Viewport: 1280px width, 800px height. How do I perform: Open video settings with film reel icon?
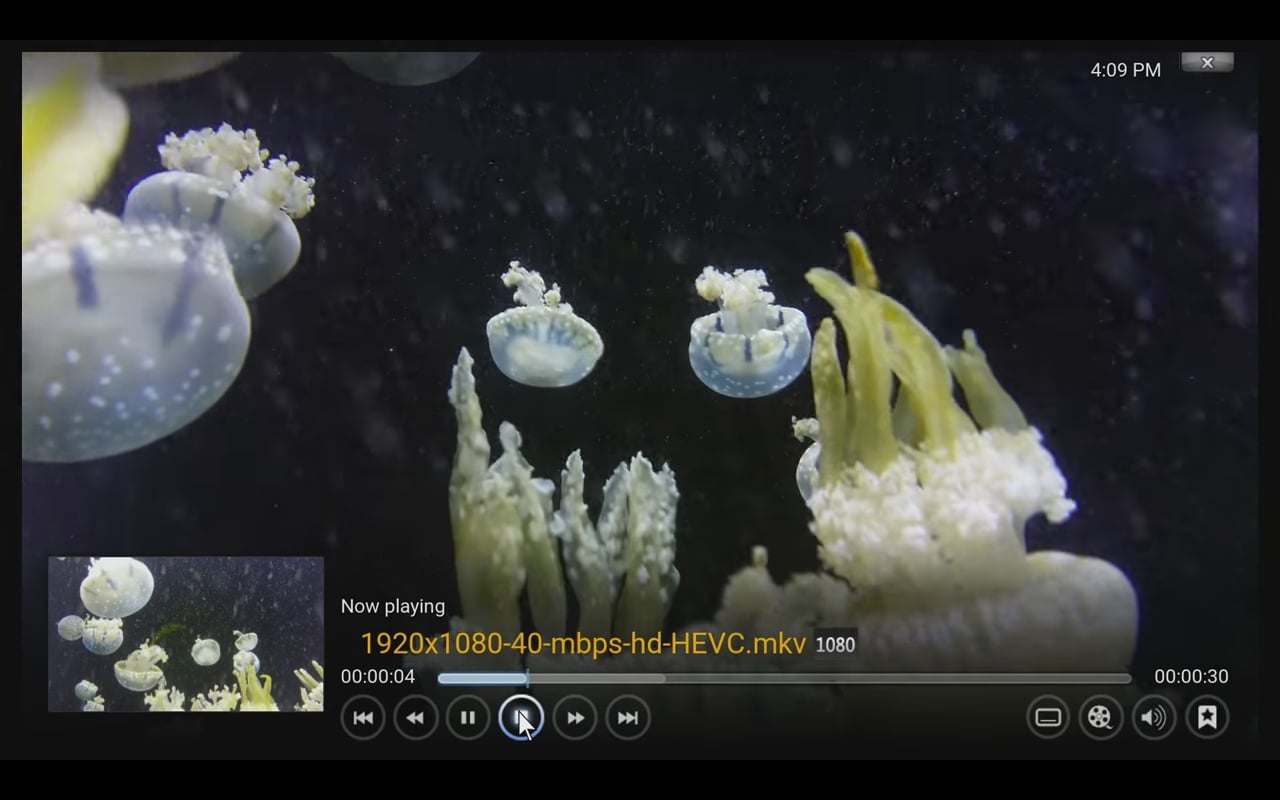pos(1101,717)
